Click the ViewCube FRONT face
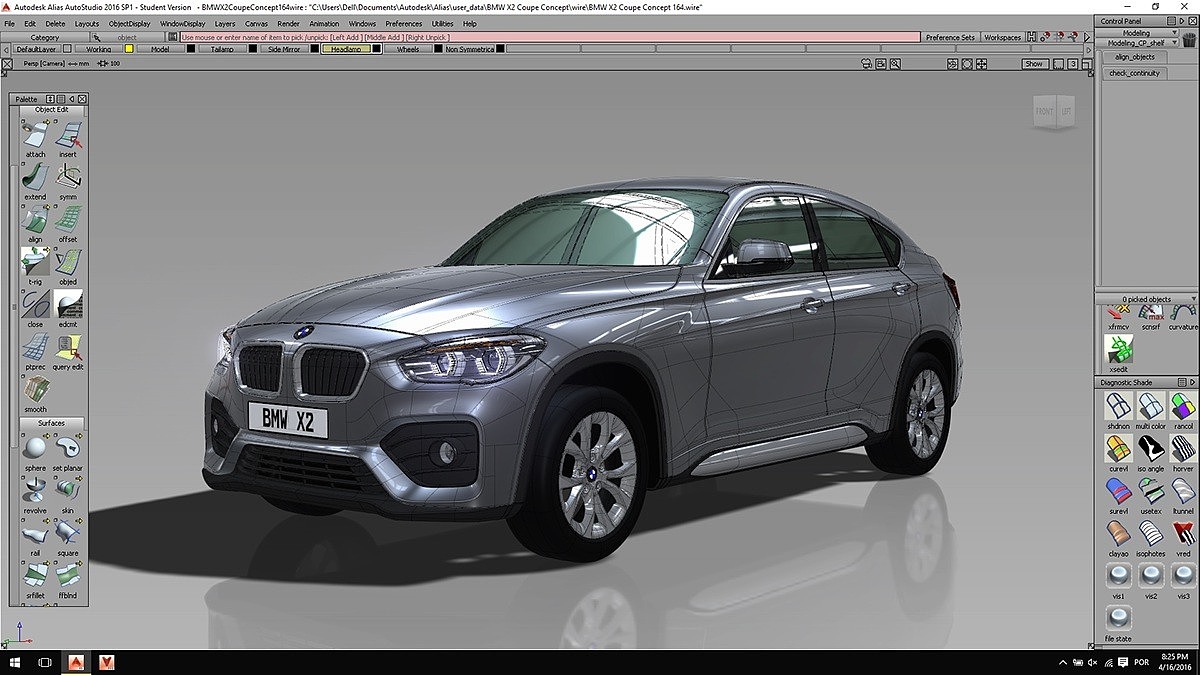The width and height of the screenshot is (1200, 675). coord(1044,111)
